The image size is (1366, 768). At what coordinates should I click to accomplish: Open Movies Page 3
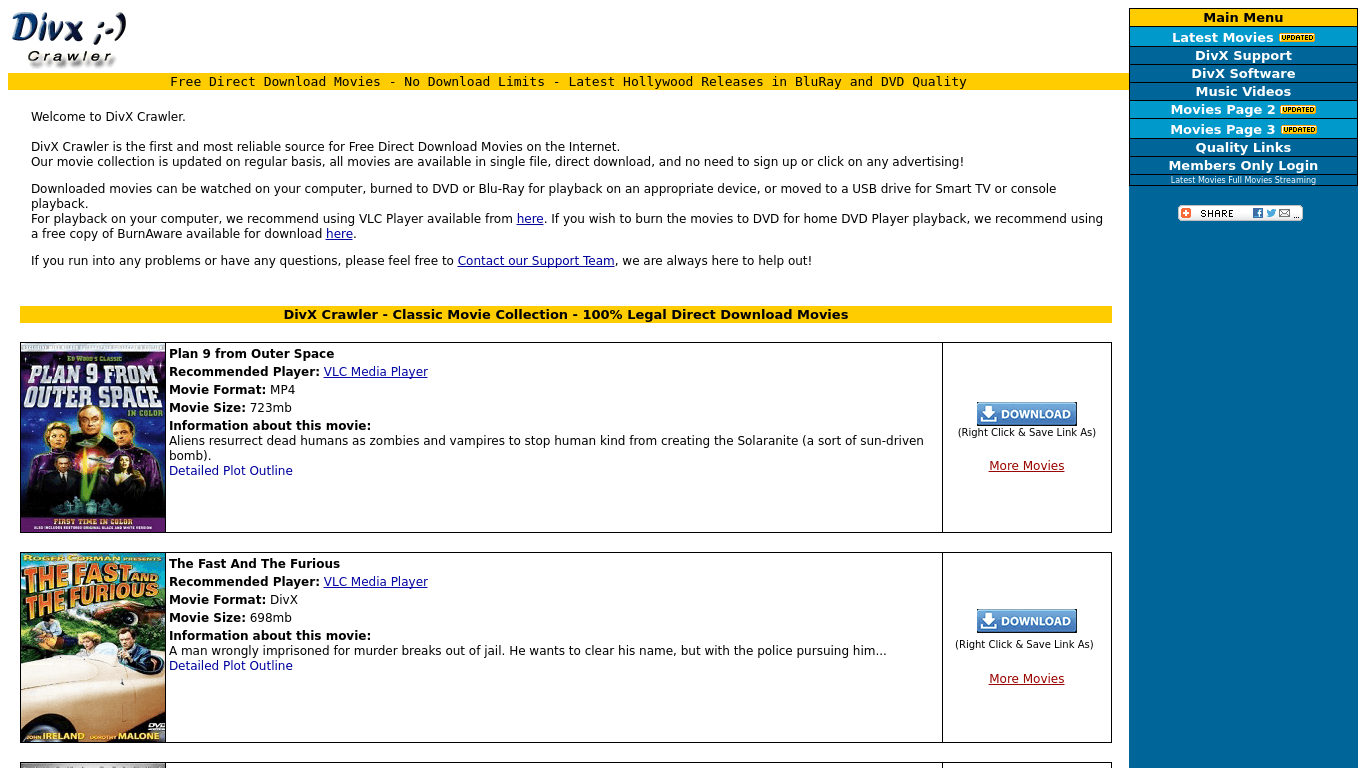coord(1223,130)
